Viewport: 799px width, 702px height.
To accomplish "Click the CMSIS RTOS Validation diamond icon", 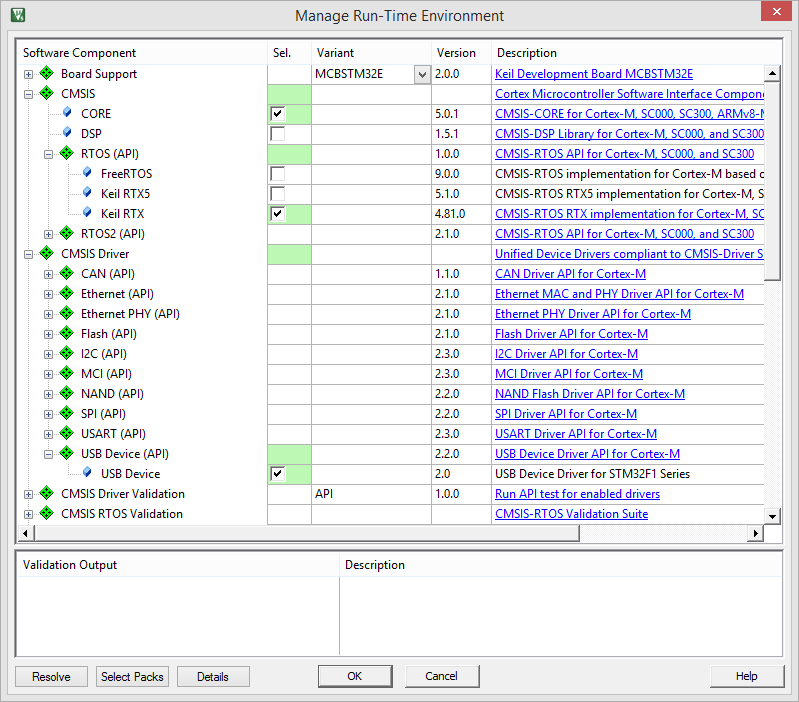I will [x=47, y=513].
